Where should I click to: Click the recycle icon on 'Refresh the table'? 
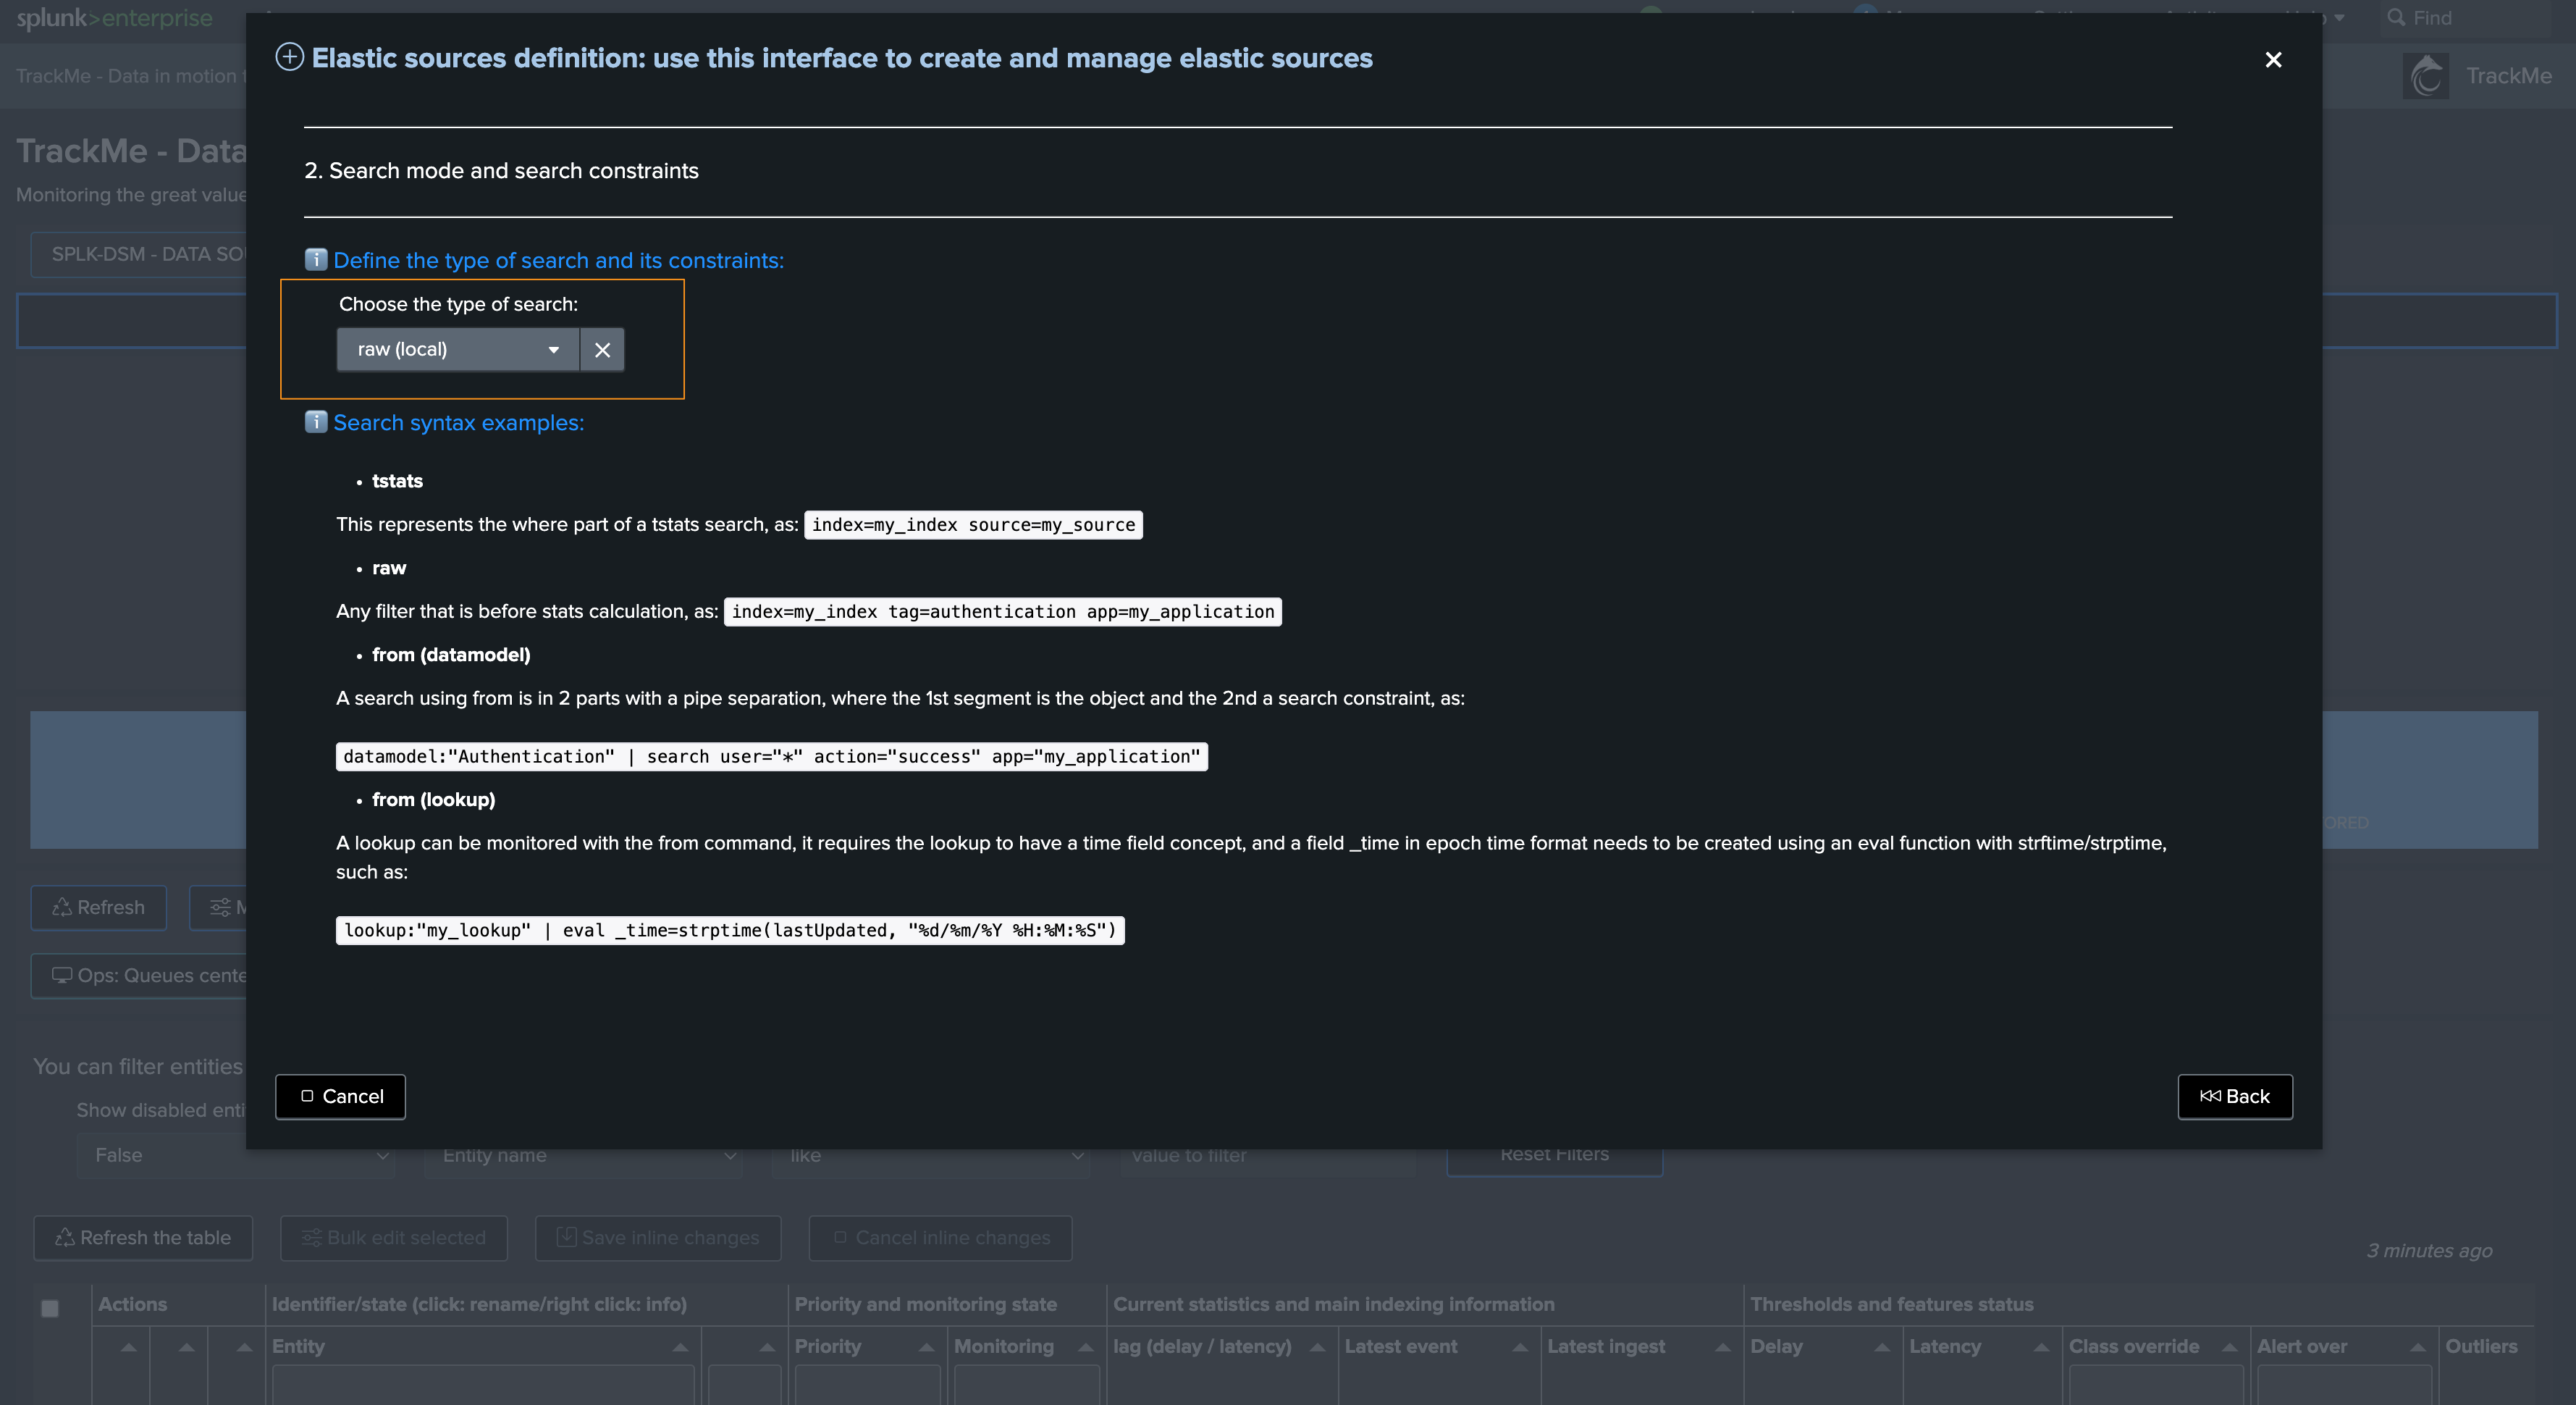click(65, 1238)
